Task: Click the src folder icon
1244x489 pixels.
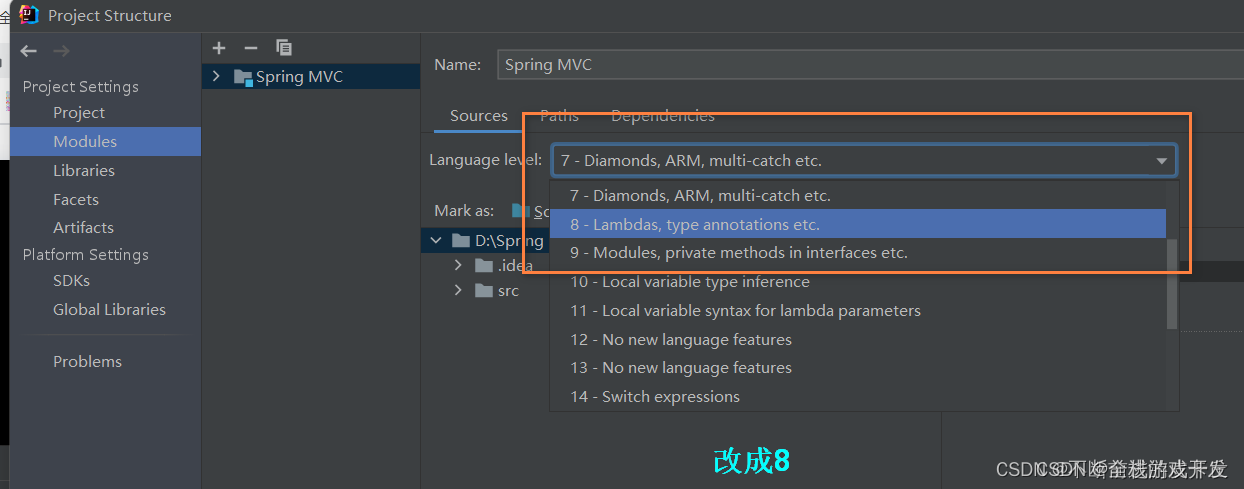Action: point(484,291)
